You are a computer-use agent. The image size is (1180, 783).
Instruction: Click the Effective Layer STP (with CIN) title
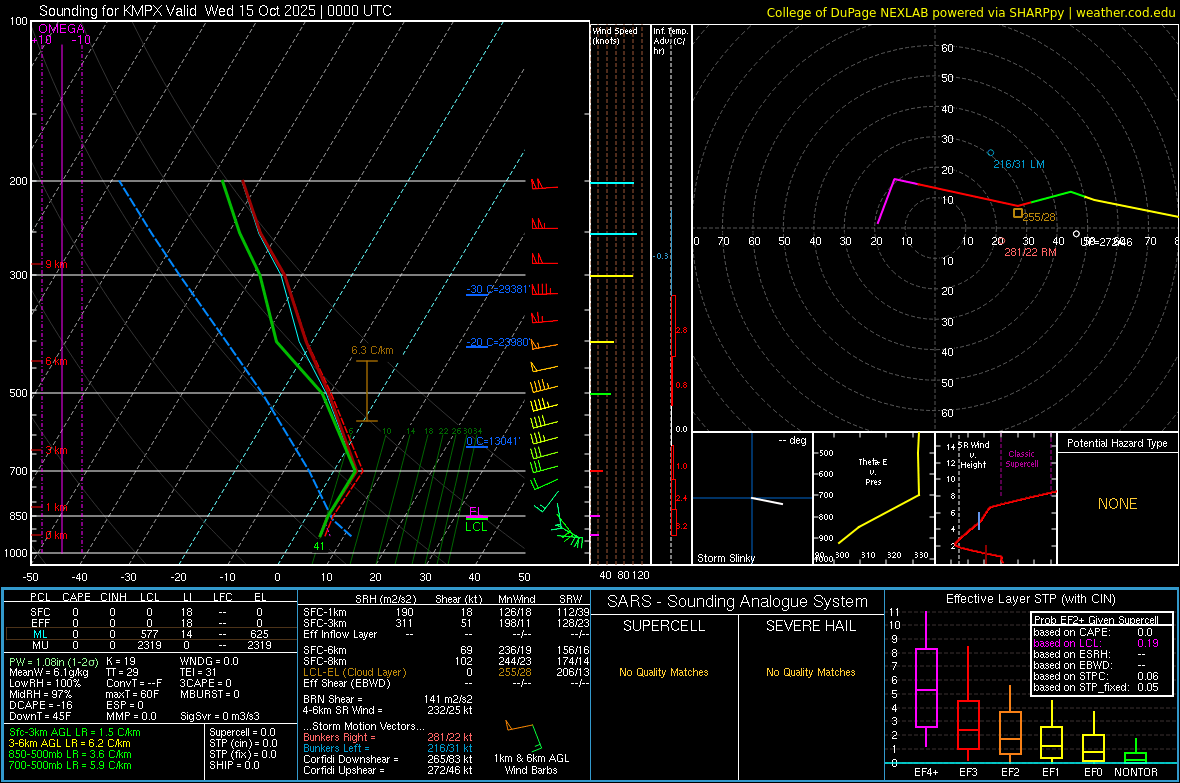pos(1031,599)
